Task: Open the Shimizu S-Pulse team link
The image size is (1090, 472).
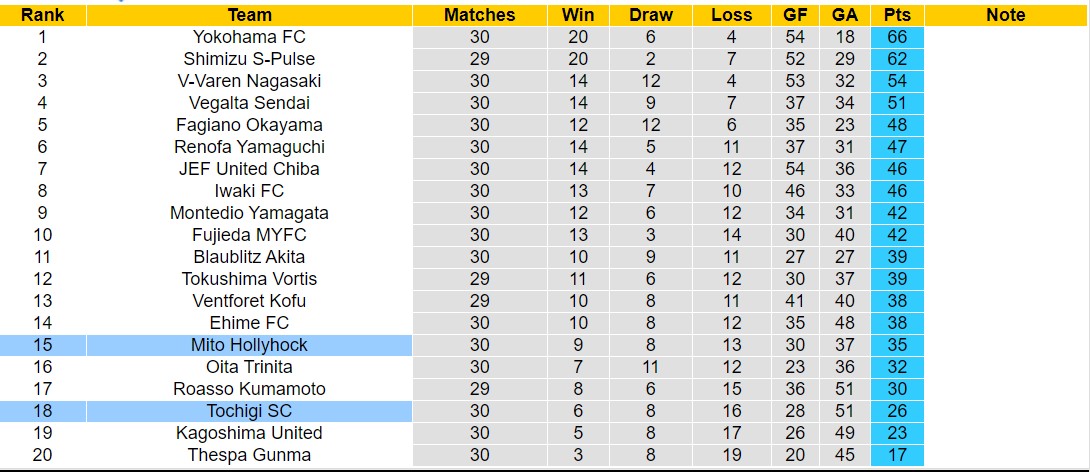Action: coord(249,59)
